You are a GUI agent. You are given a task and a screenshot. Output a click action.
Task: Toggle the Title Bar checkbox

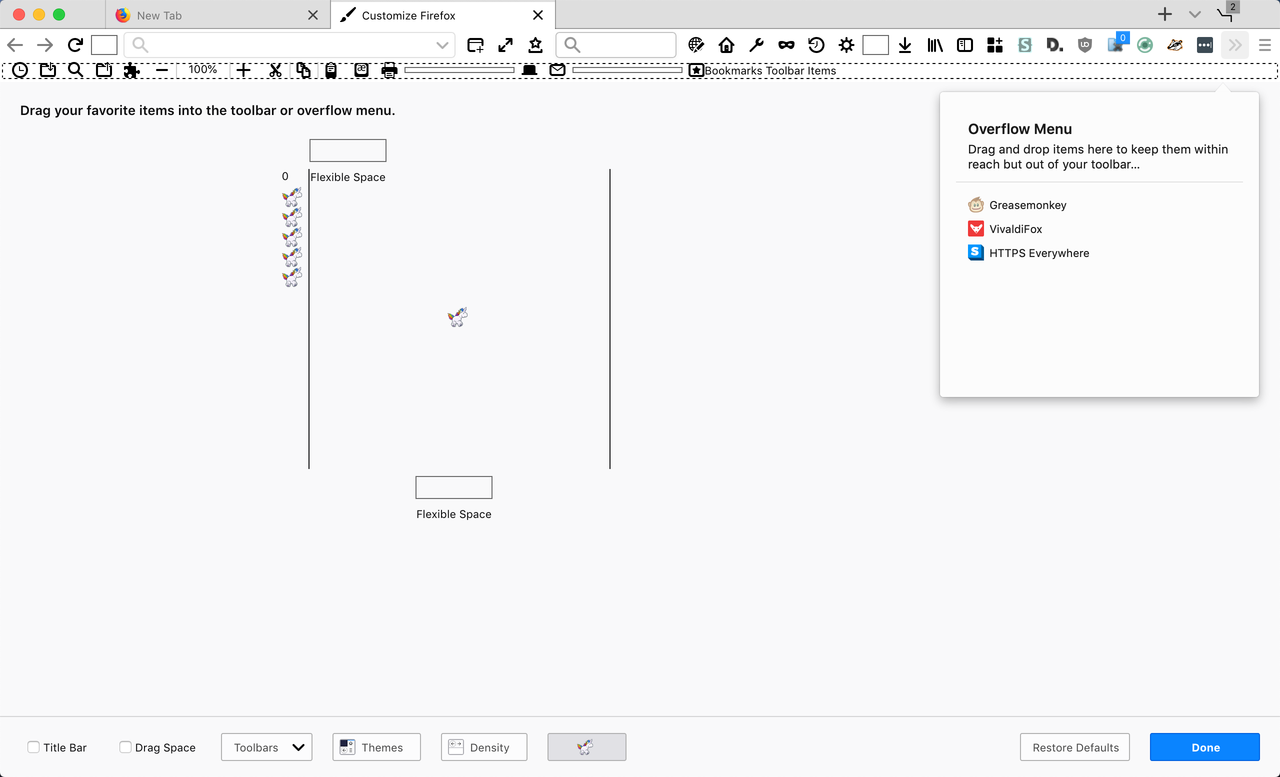[x=34, y=747]
